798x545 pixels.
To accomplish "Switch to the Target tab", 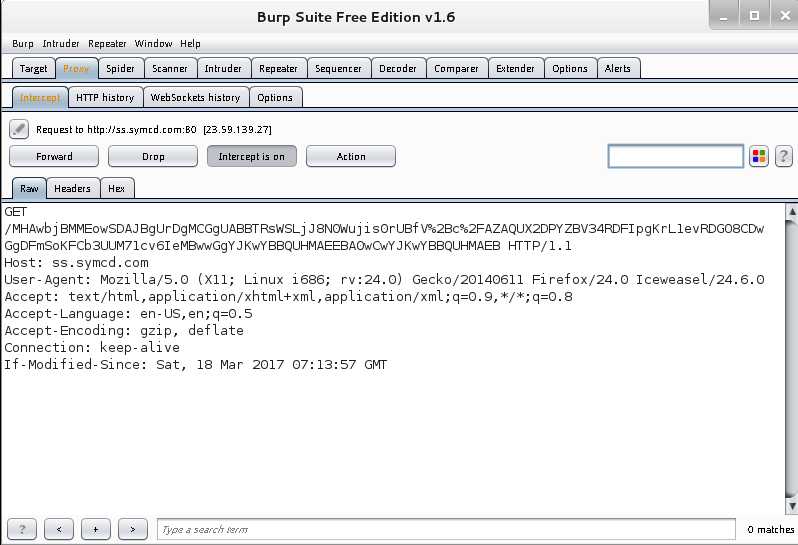I will point(33,69).
